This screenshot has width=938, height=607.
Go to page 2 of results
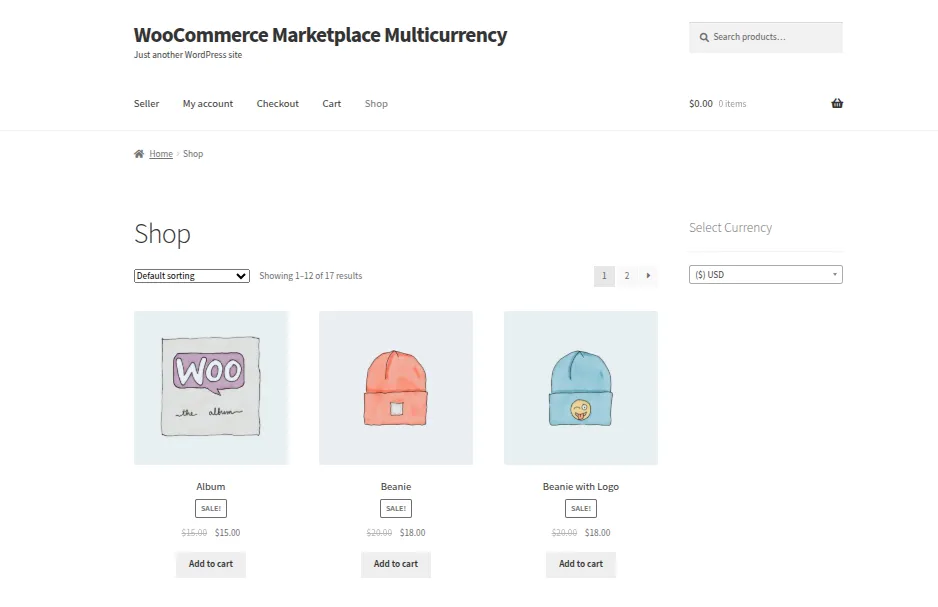[626, 275]
